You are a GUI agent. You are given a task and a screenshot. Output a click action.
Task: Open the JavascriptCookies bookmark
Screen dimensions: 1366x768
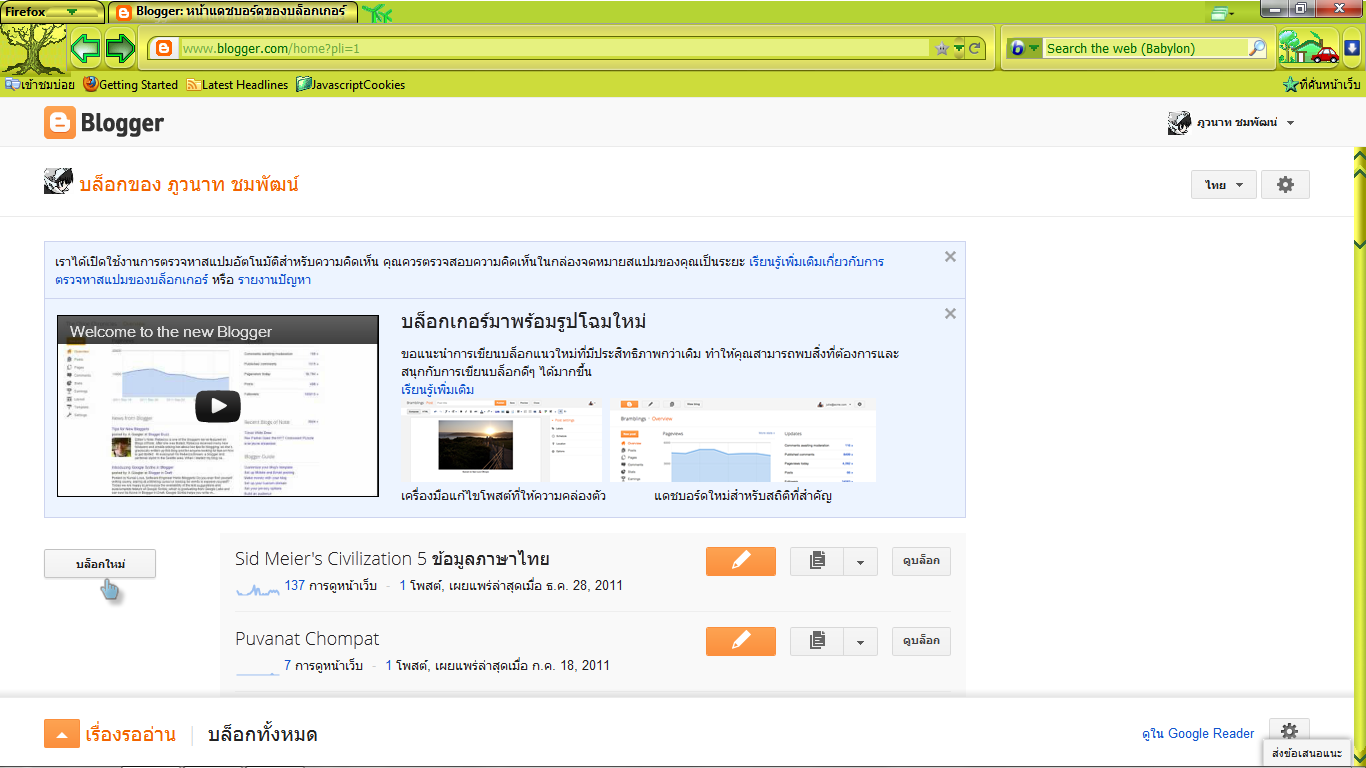351,85
